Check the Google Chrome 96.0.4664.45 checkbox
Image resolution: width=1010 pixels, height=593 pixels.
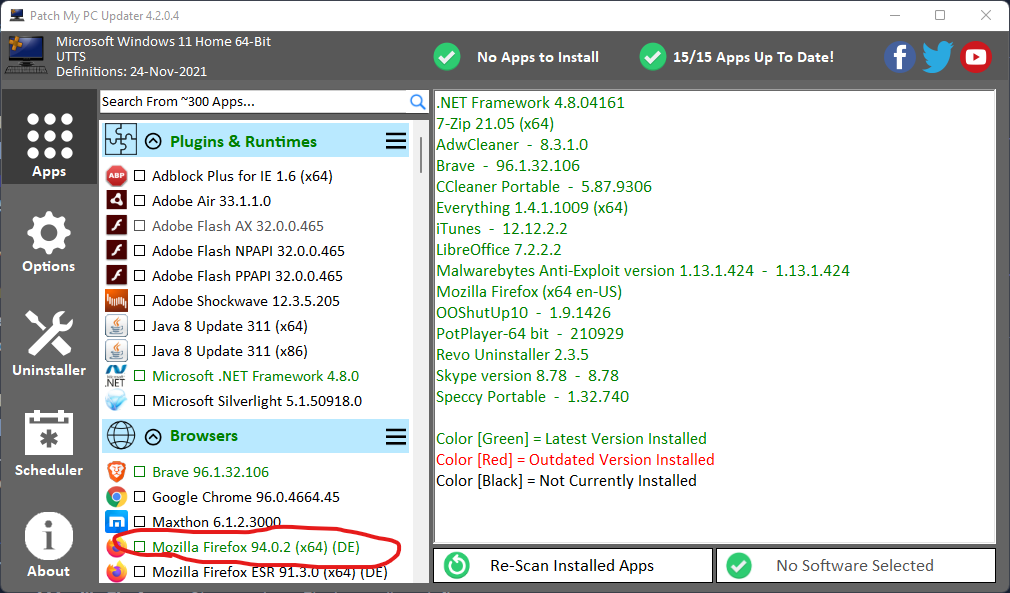pos(140,497)
